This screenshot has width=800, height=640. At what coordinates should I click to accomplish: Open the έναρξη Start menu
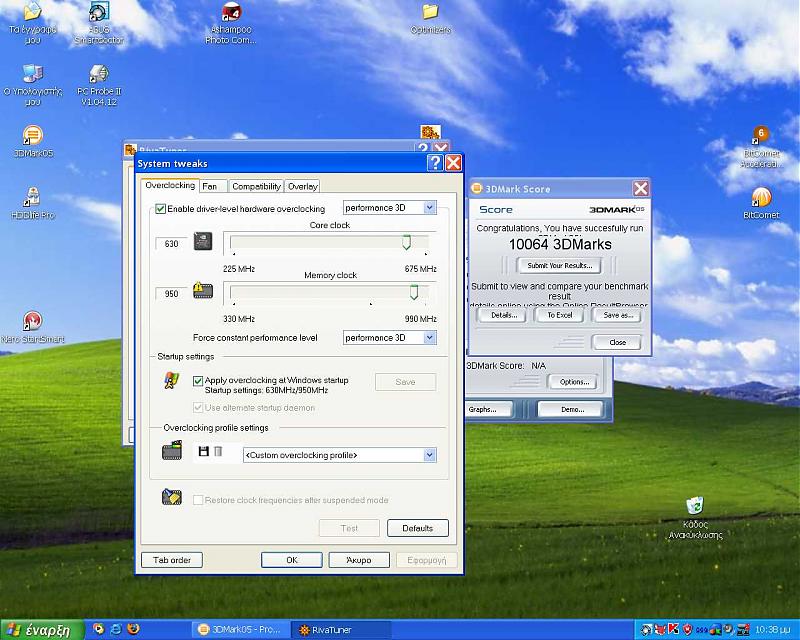(42, 630)
